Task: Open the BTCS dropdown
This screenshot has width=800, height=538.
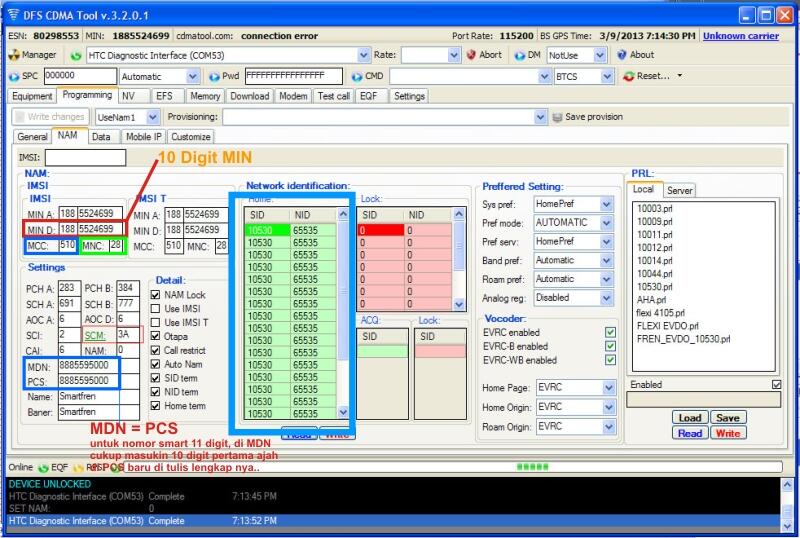Action: coord(607,77)
